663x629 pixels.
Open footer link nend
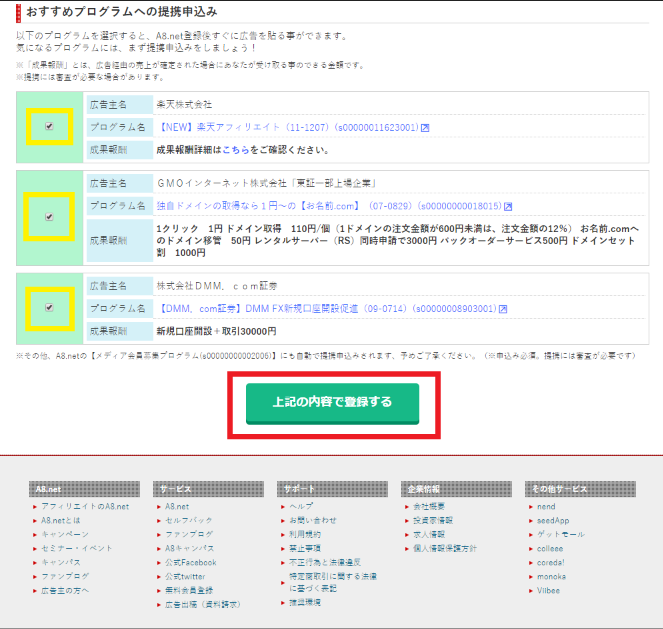click(x=546, y=506)
